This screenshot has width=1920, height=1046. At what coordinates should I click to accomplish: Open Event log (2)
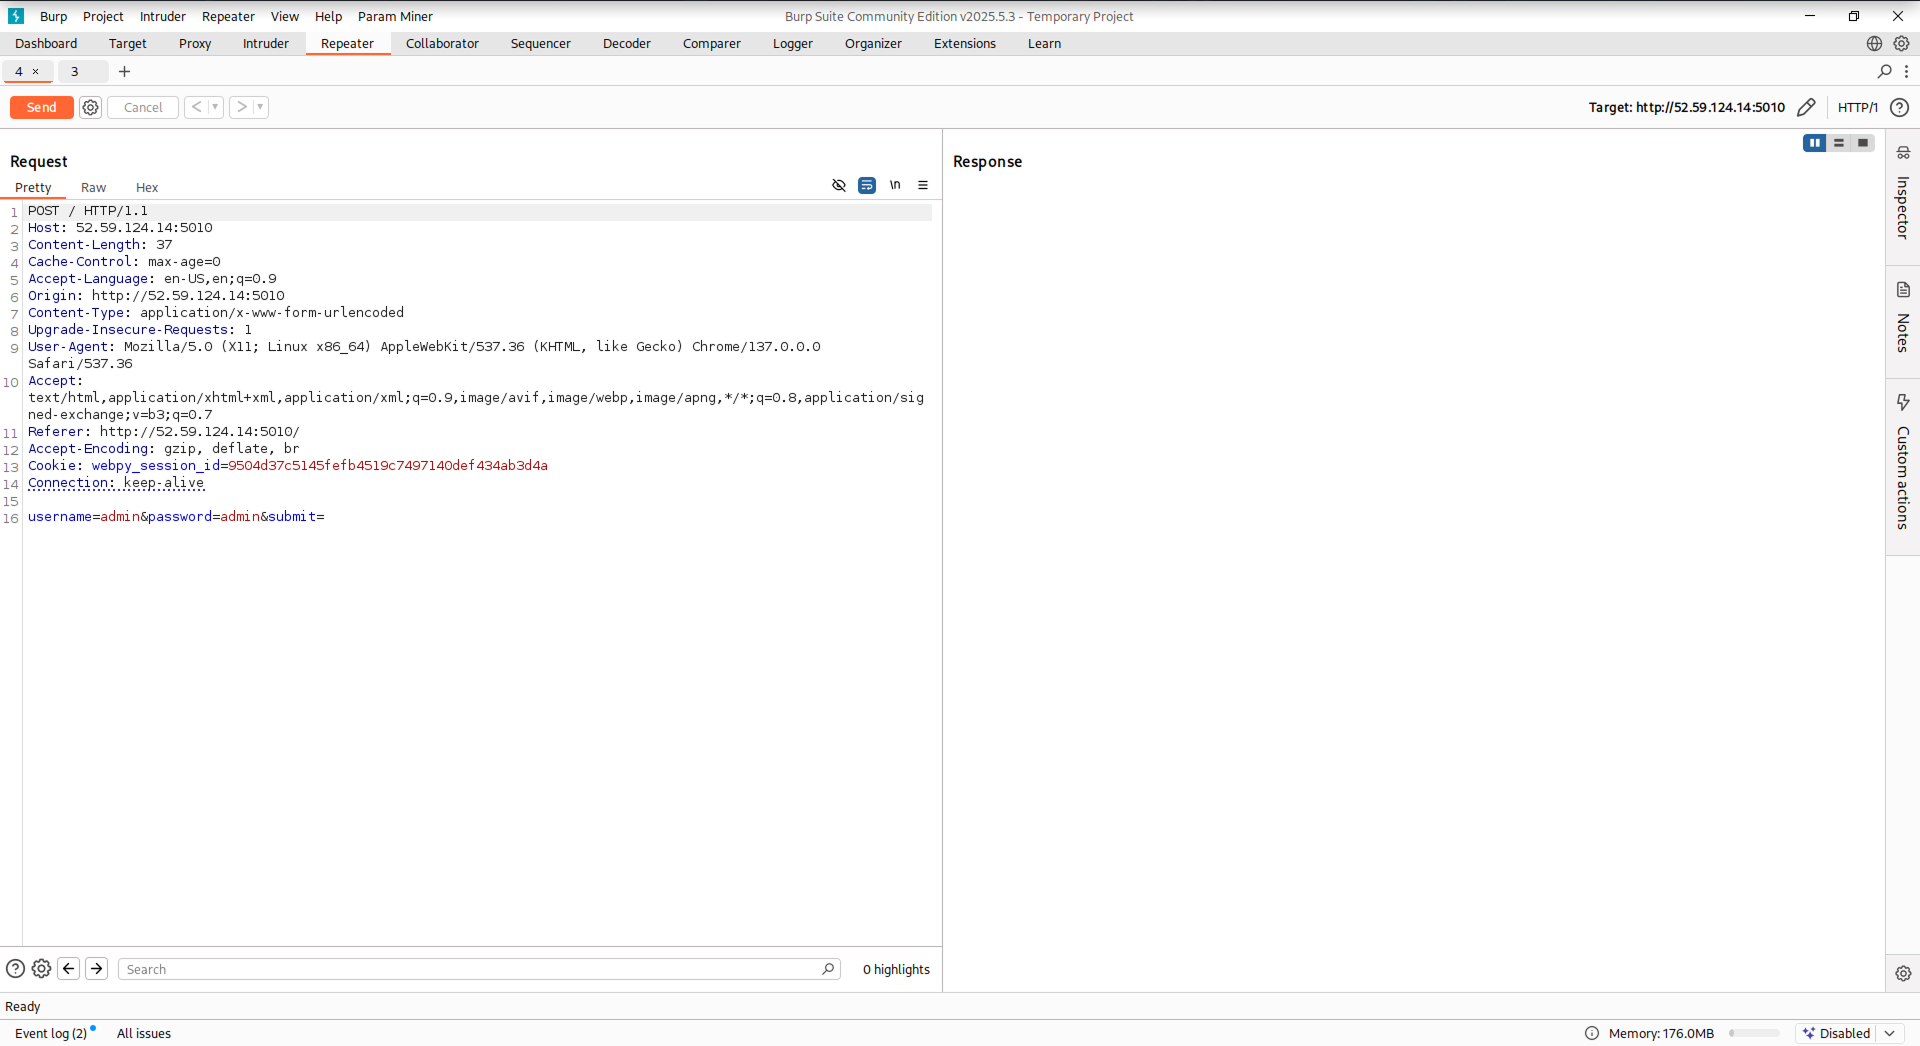pyautogui.click(x=51, y=1033)
